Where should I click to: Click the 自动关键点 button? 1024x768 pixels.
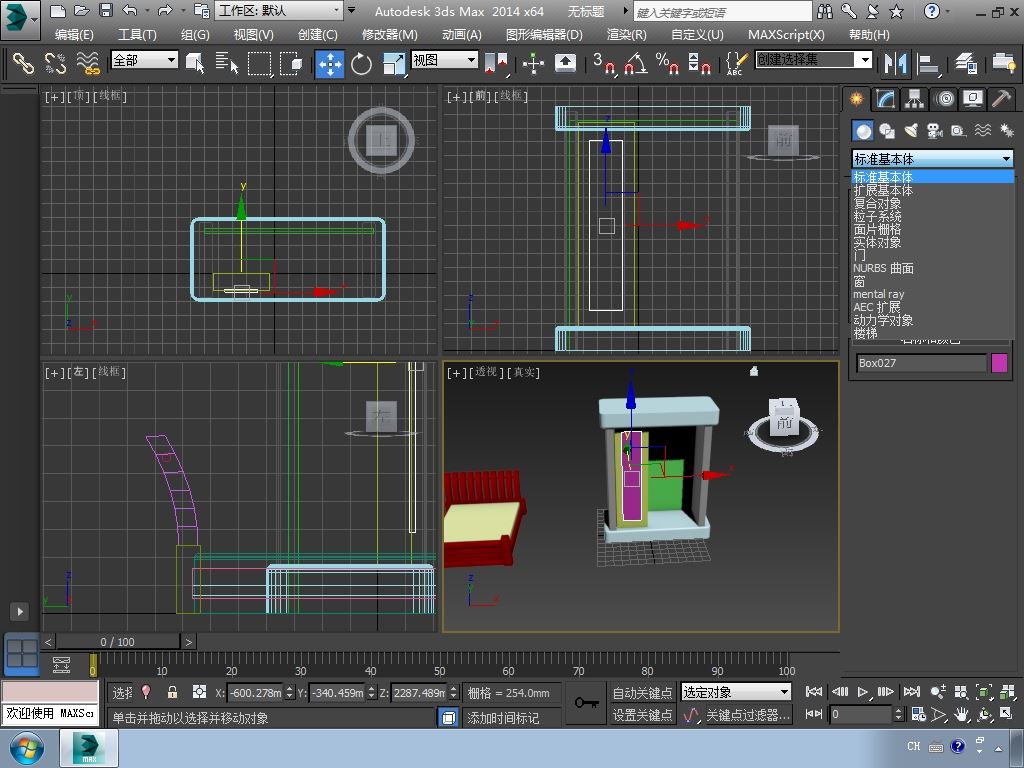642,692
